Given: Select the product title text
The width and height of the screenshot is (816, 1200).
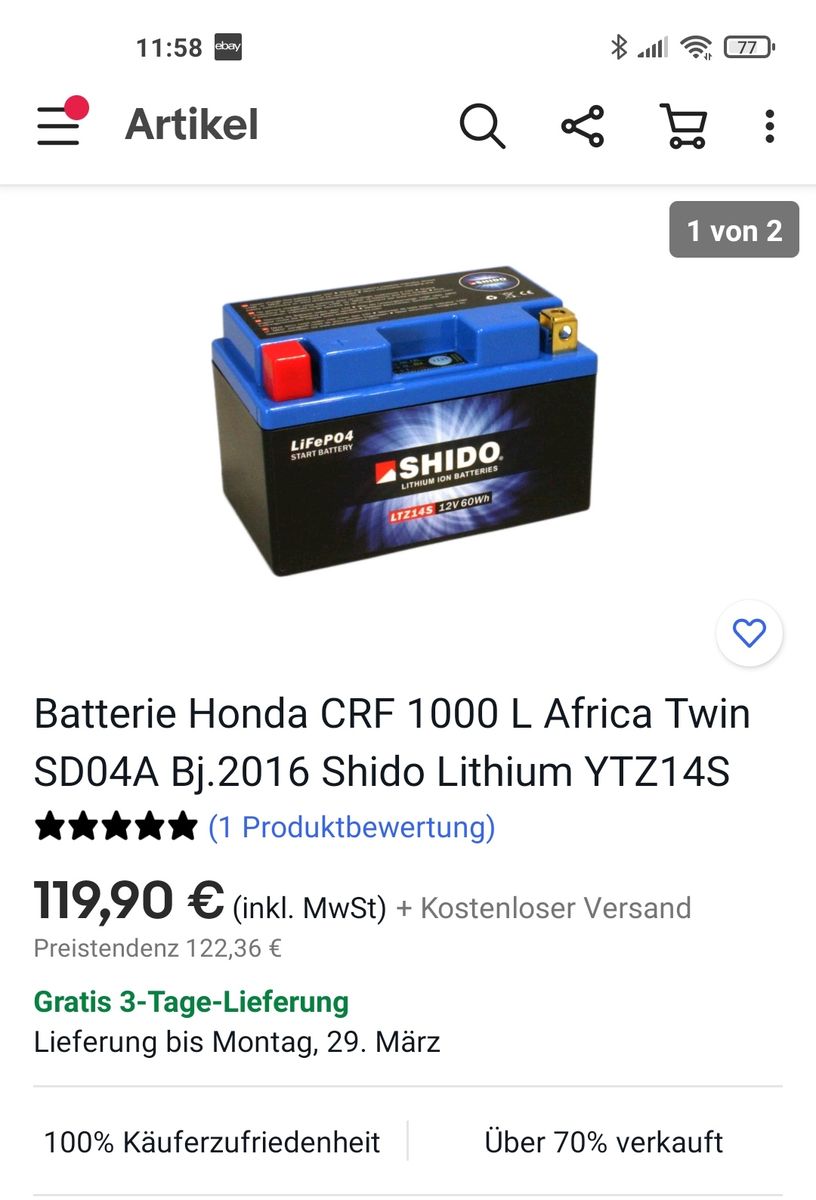Looking at the screenshot, I should pyautogui.click(x=392, y=742).
